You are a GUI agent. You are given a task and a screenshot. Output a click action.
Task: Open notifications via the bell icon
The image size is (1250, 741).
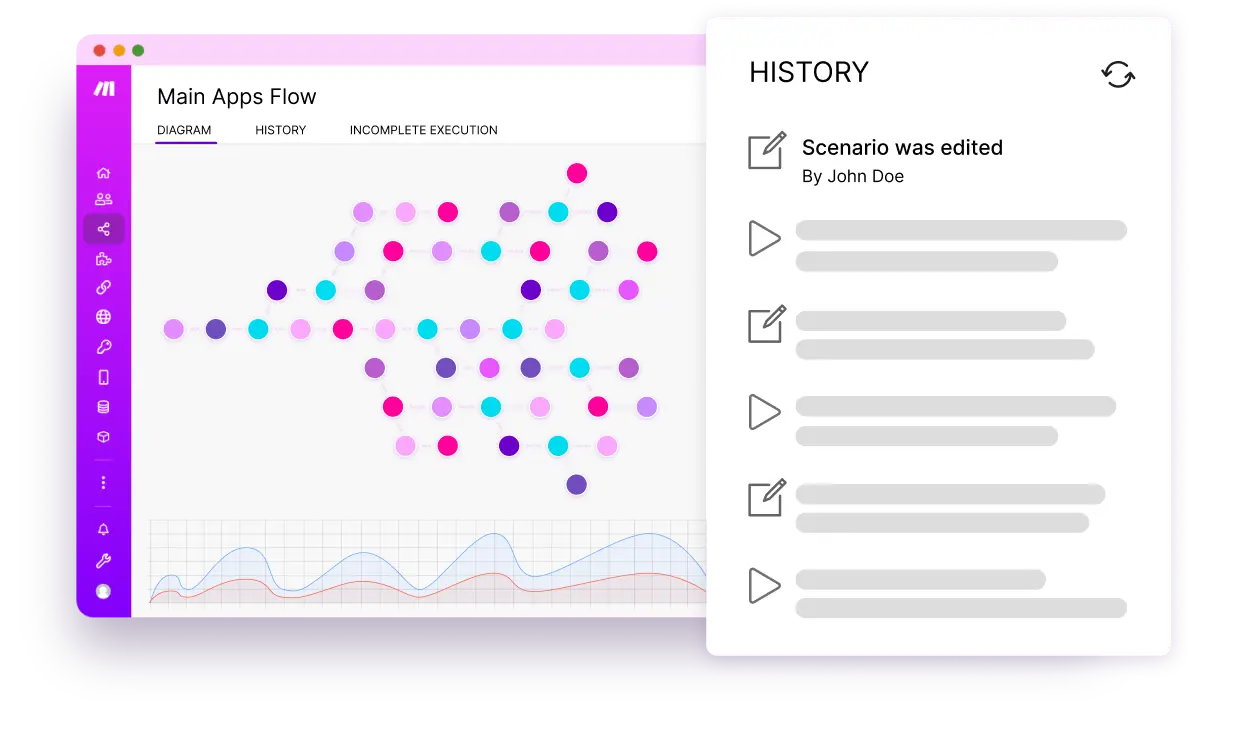[103, 528]
